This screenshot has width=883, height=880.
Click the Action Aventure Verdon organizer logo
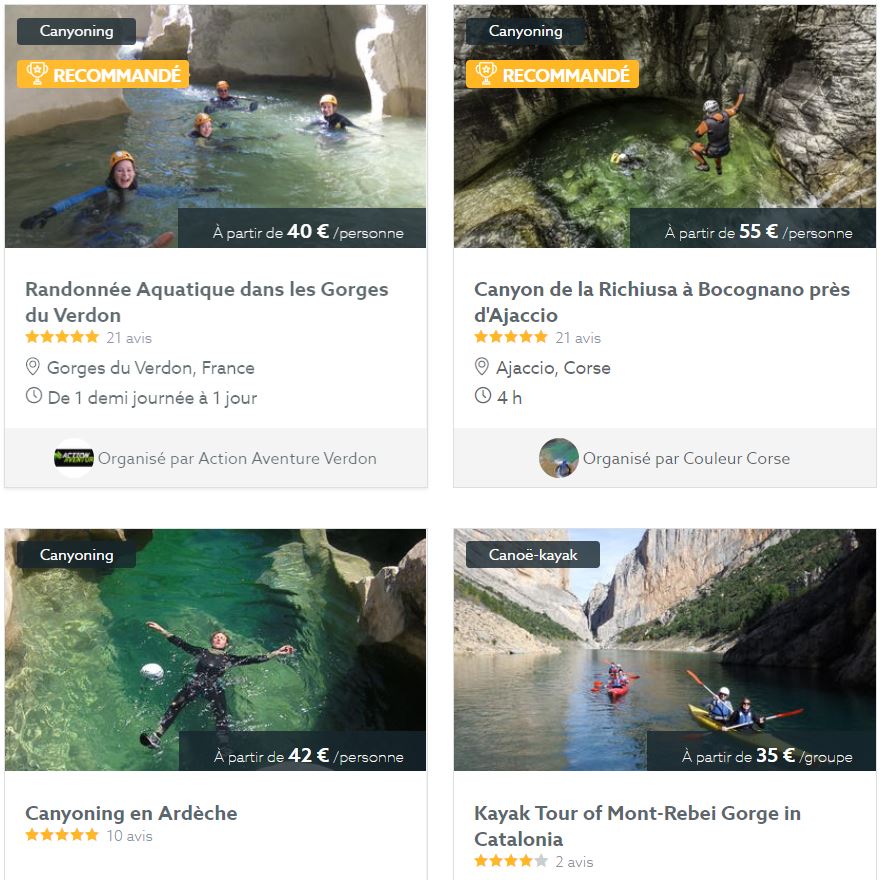(x=73, y=458)
